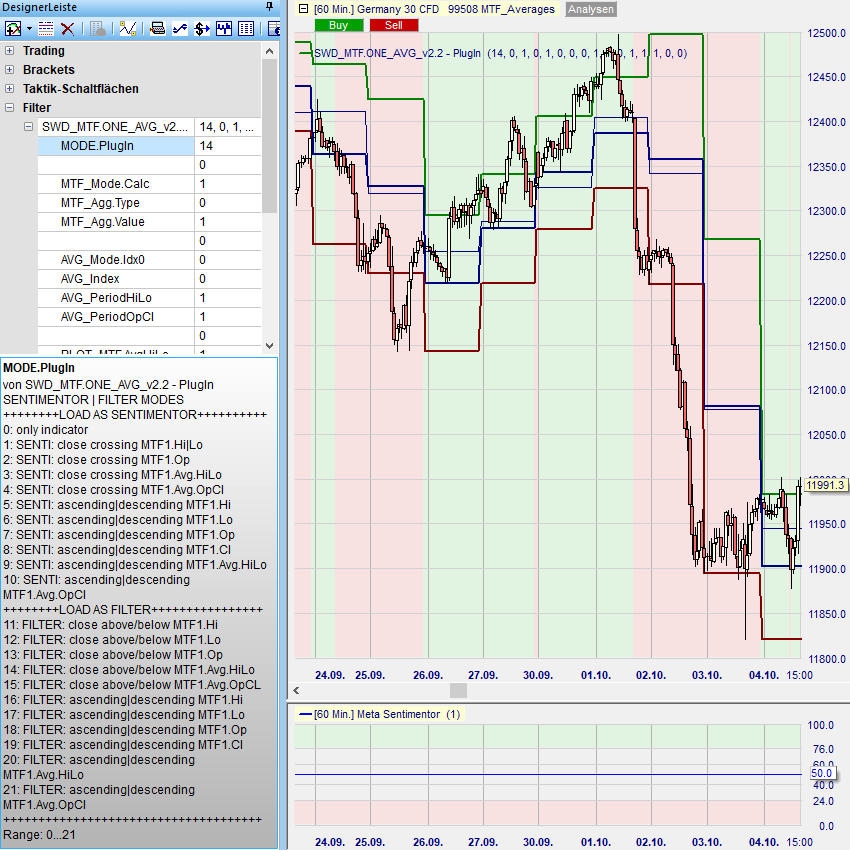
Task: Click the chart's left scroll arrow
Action: click(x=296, y=690)
